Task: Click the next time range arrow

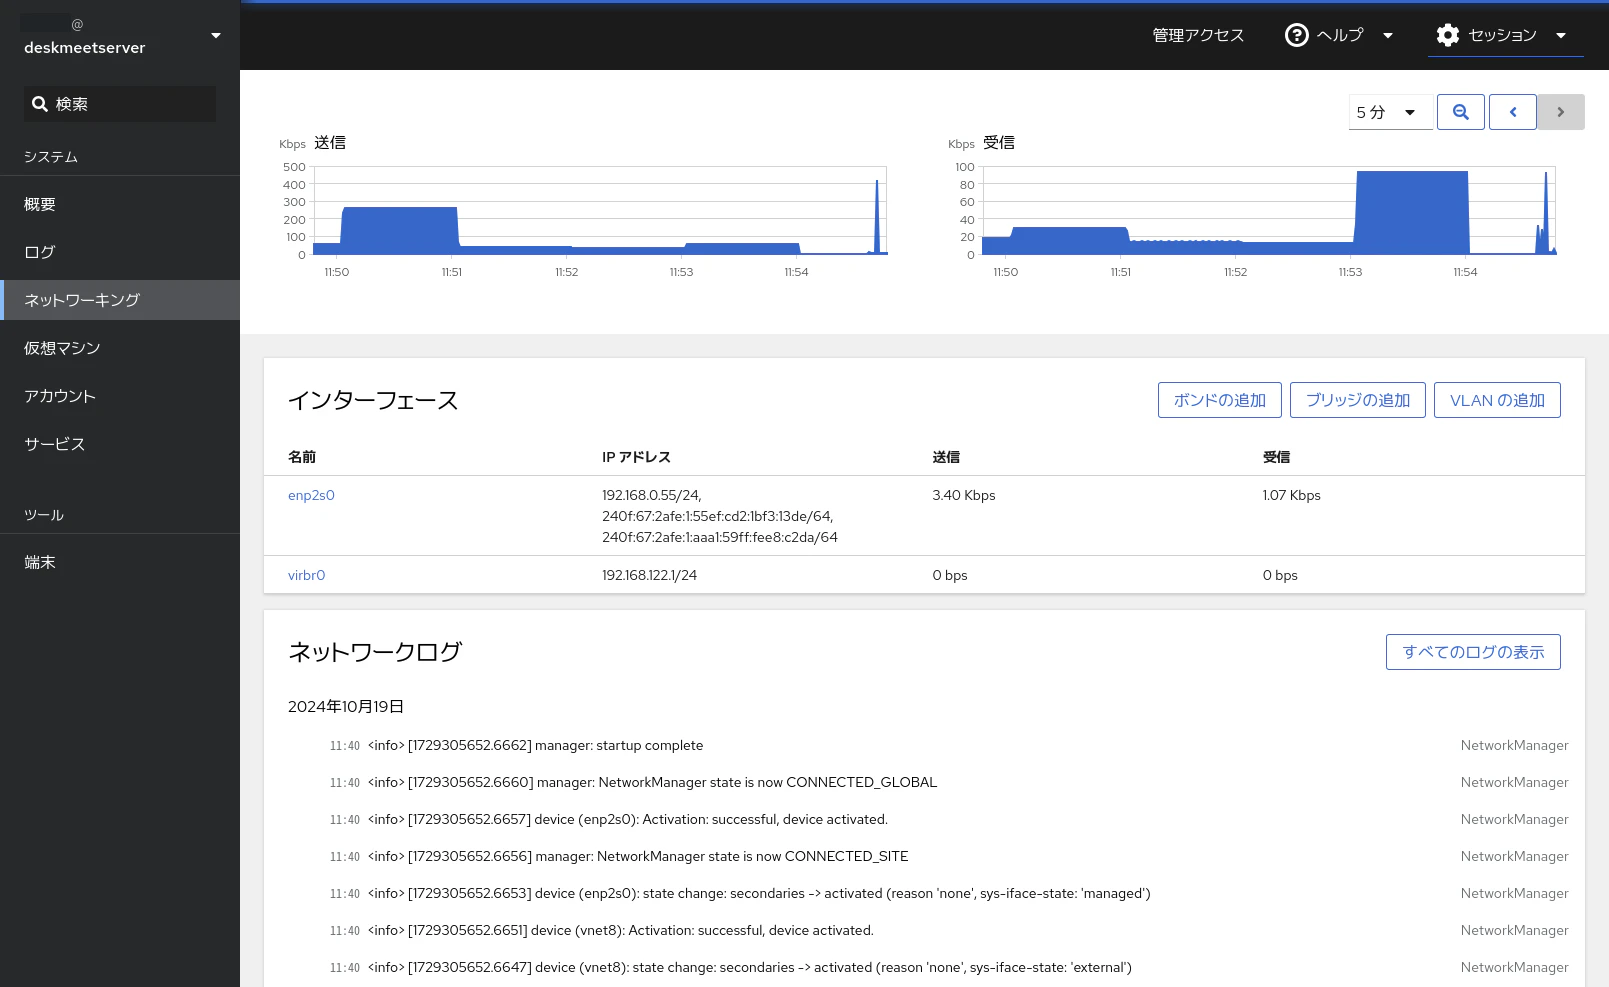Action: point(1560,112)
